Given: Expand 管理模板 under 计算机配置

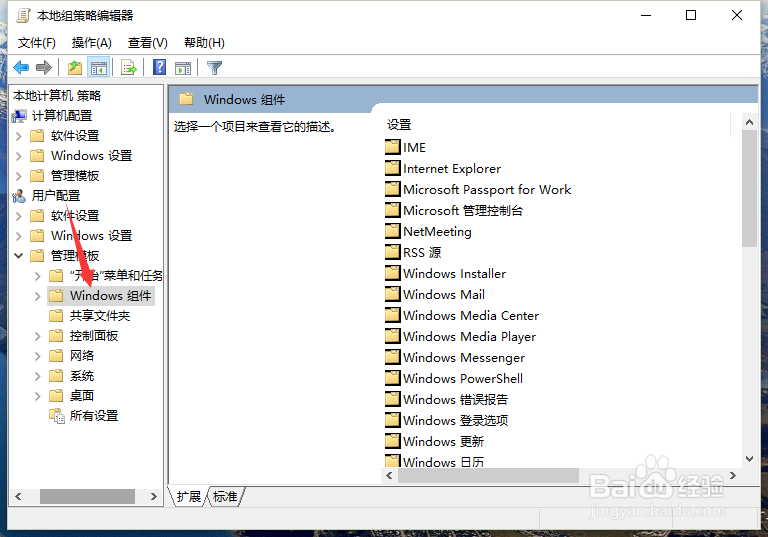Looking at the screenshot, I should 19,176.
